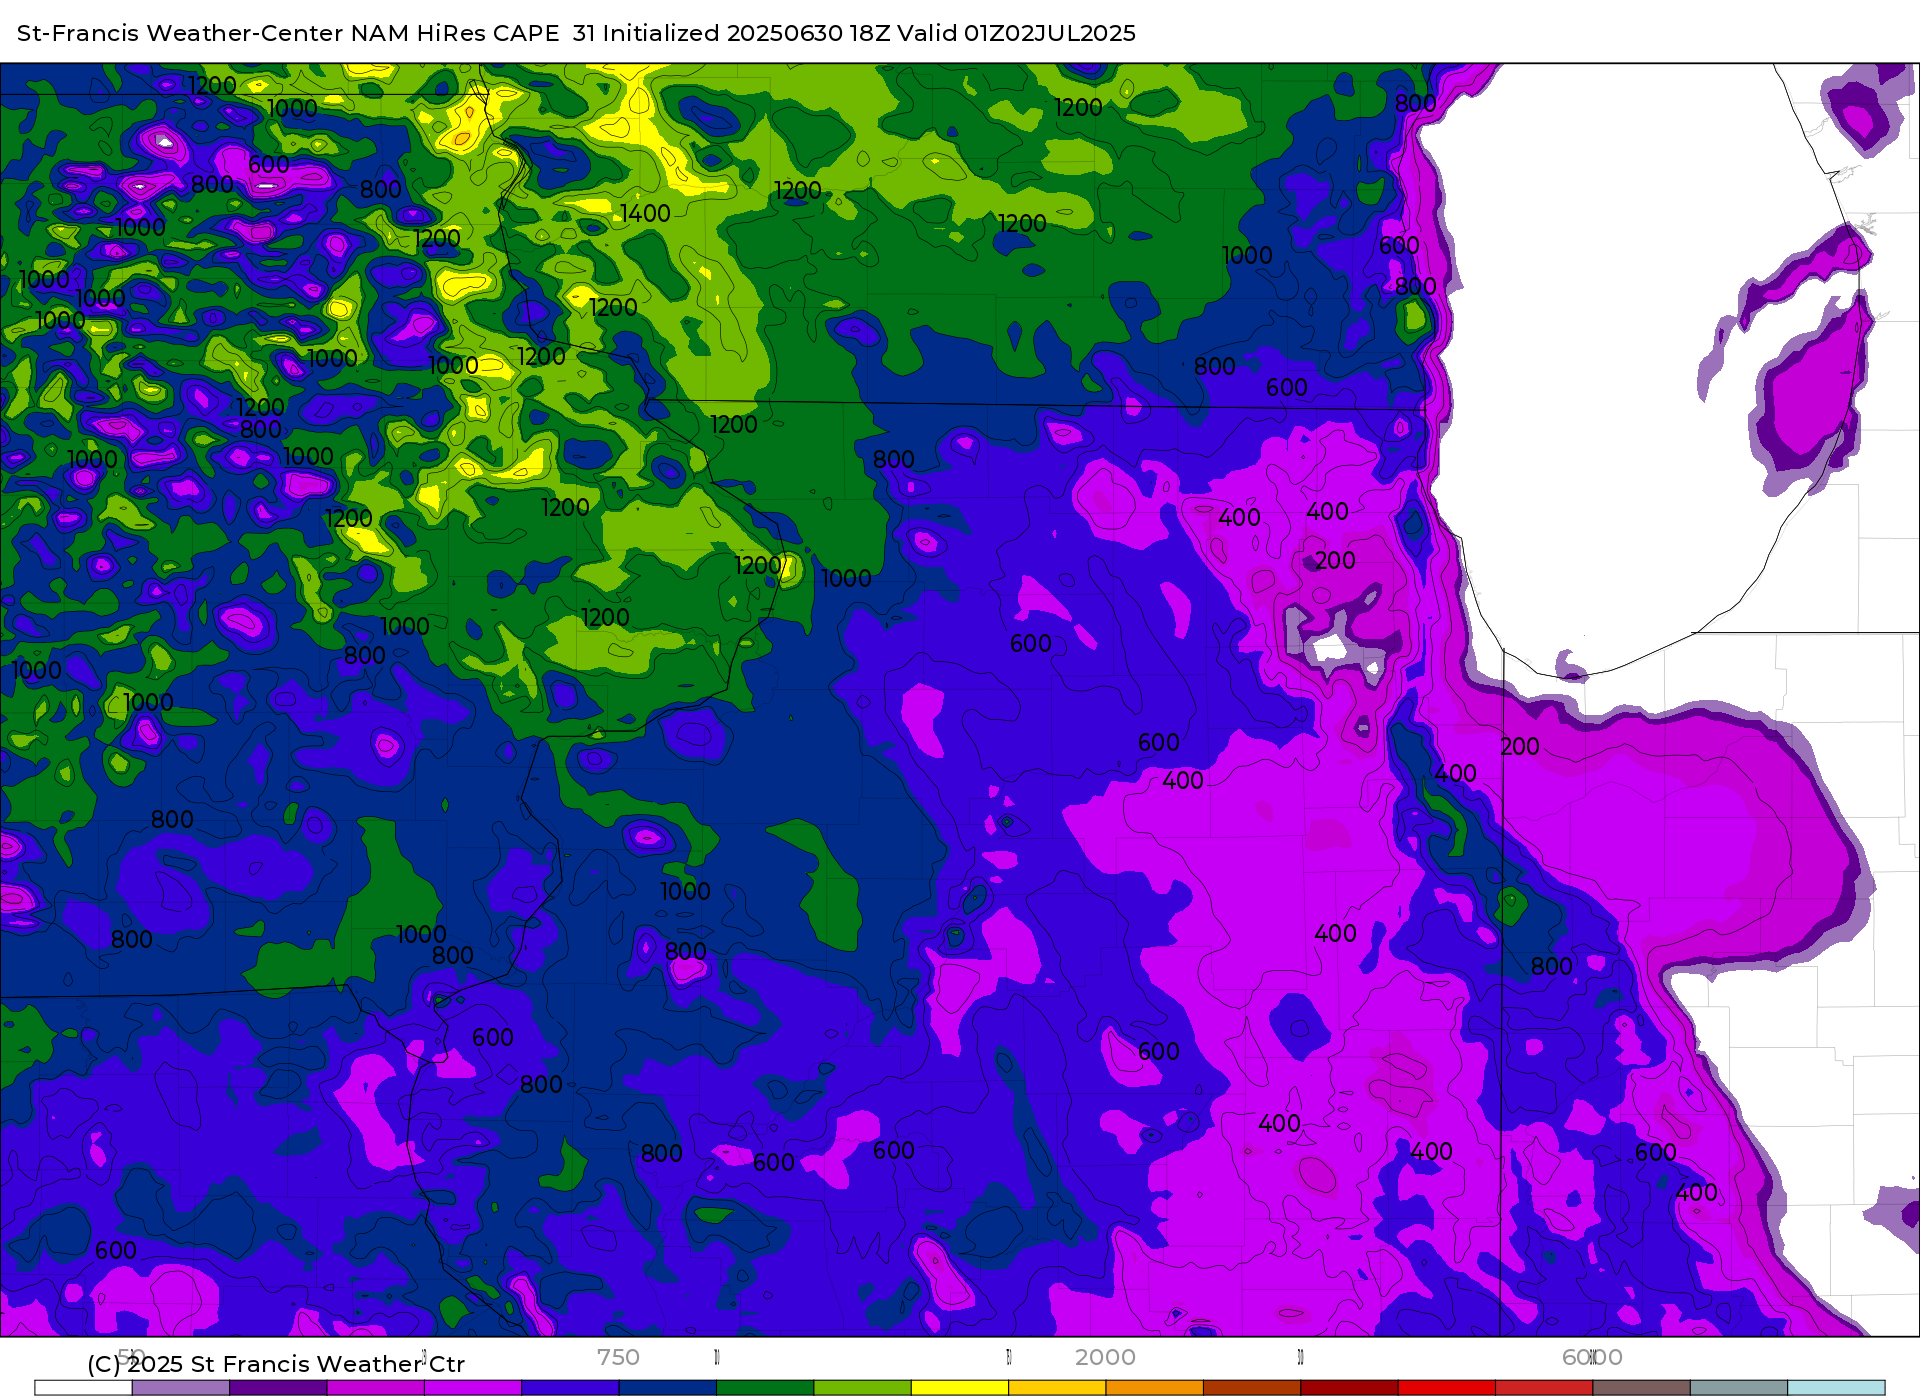Click the 'Initialized 20250630 18Z' text
This screenshot has height=1400, width=1920.
pyautogui.click(x=747, y=33)
